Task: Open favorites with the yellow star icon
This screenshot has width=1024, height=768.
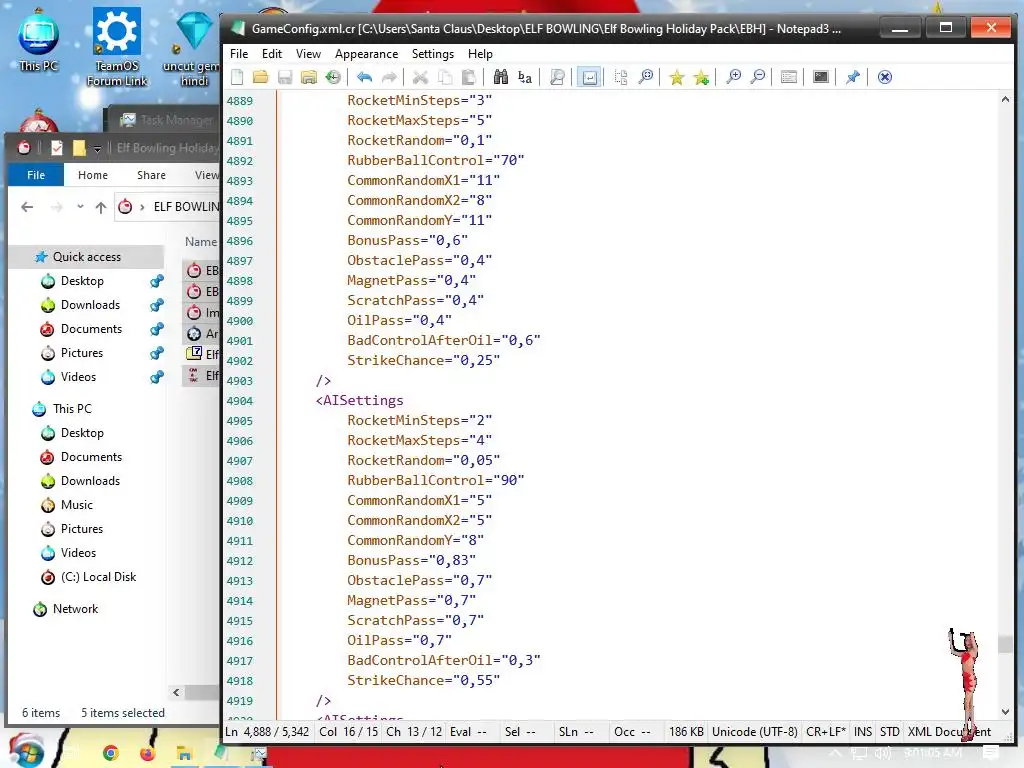Action: (x=677, y=77)
